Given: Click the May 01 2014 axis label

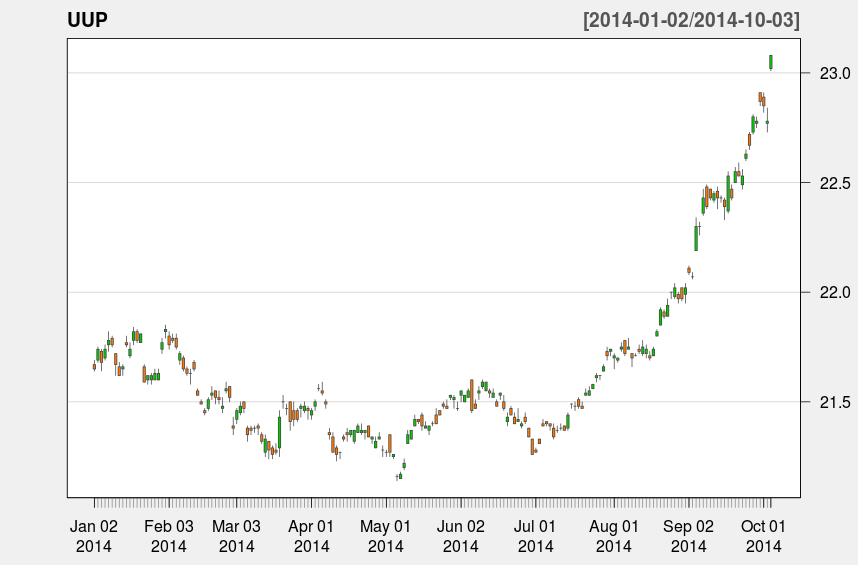Looking at the screenshot, I should pos(385,536).
